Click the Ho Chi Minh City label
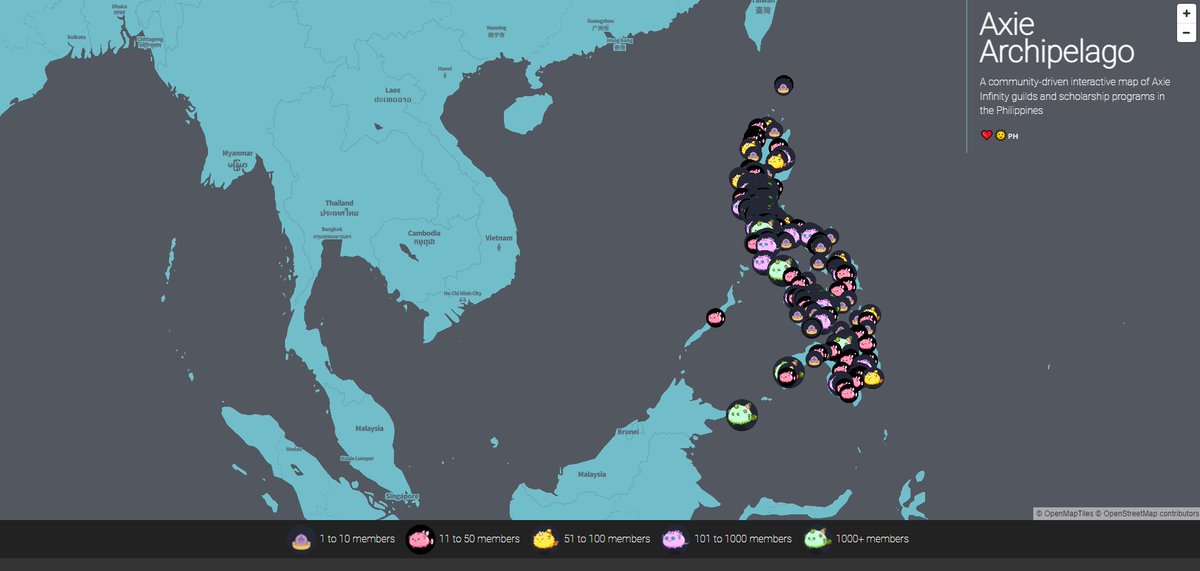This screenshot has width=1200, height=571. (461, 295)
